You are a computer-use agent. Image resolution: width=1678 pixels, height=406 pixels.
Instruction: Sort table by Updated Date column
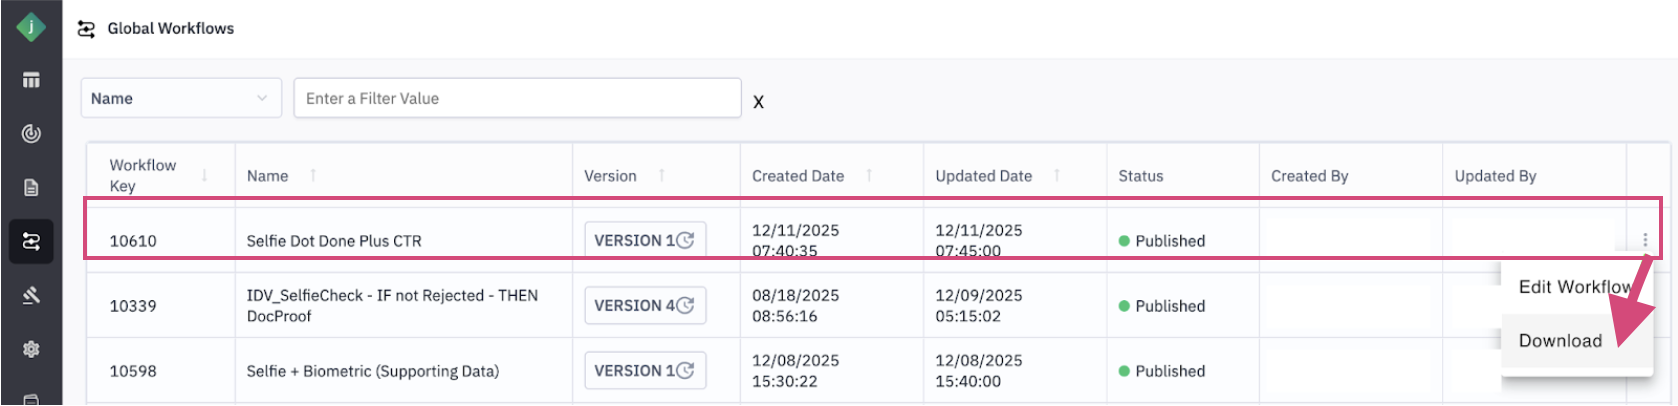coord(1057,175)
